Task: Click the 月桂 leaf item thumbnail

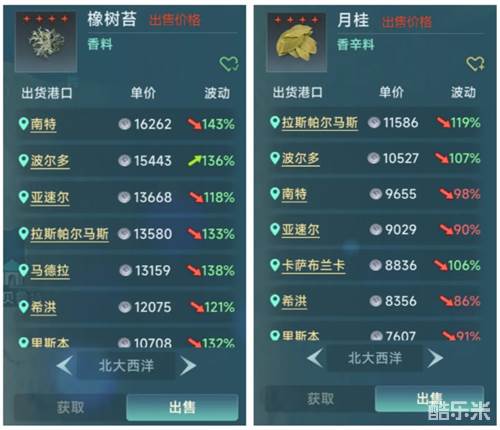Action: click(297, 42)
